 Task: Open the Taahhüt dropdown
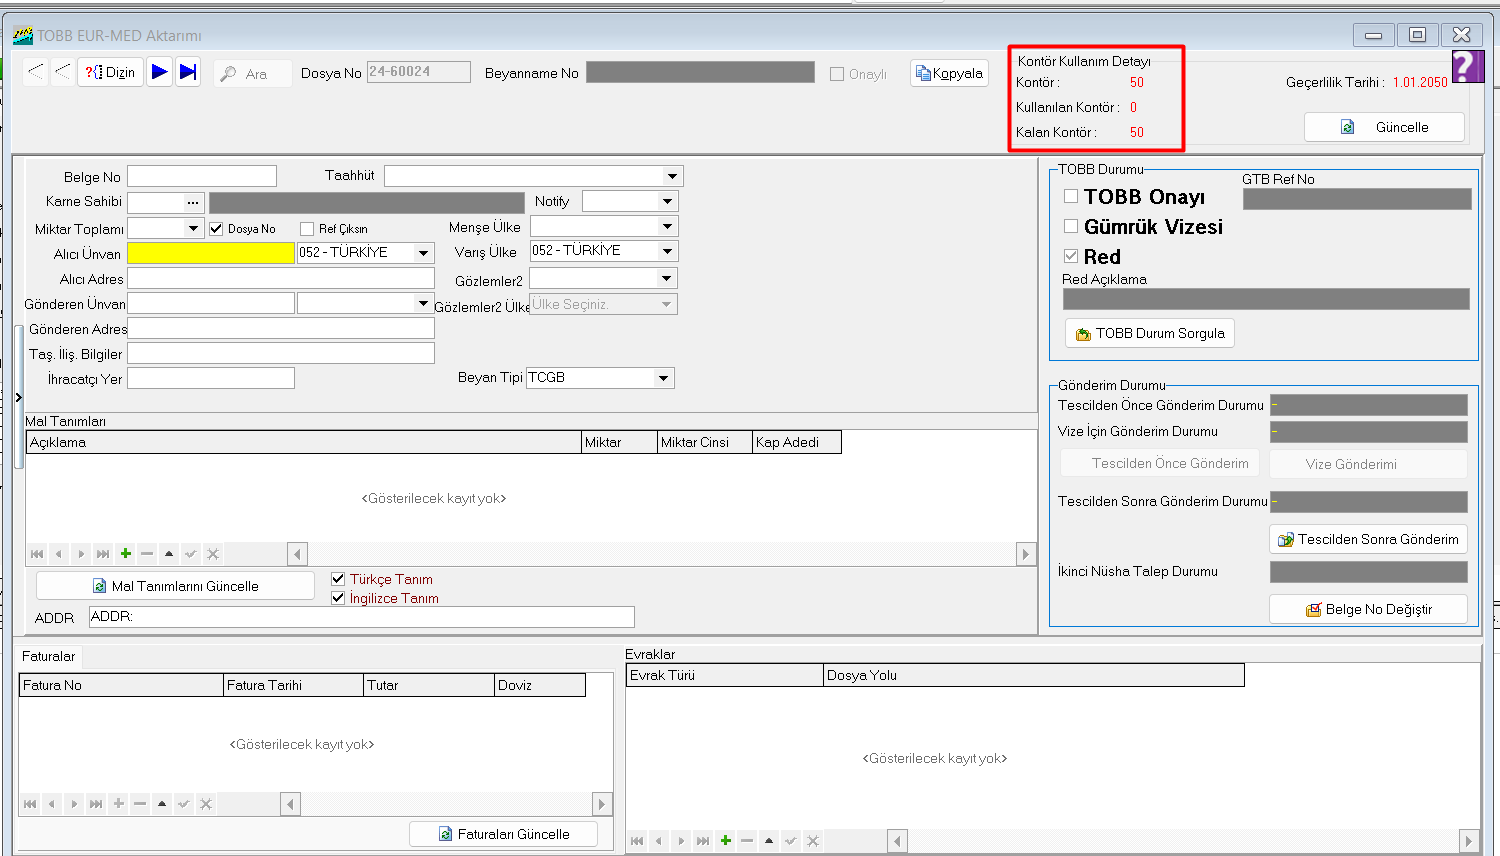click(x=672, y=176)
